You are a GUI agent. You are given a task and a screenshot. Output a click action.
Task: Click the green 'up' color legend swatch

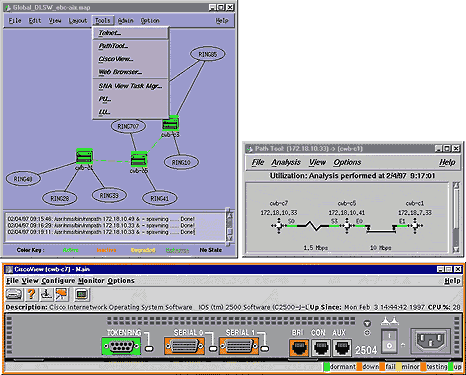[x=451, y=367]
